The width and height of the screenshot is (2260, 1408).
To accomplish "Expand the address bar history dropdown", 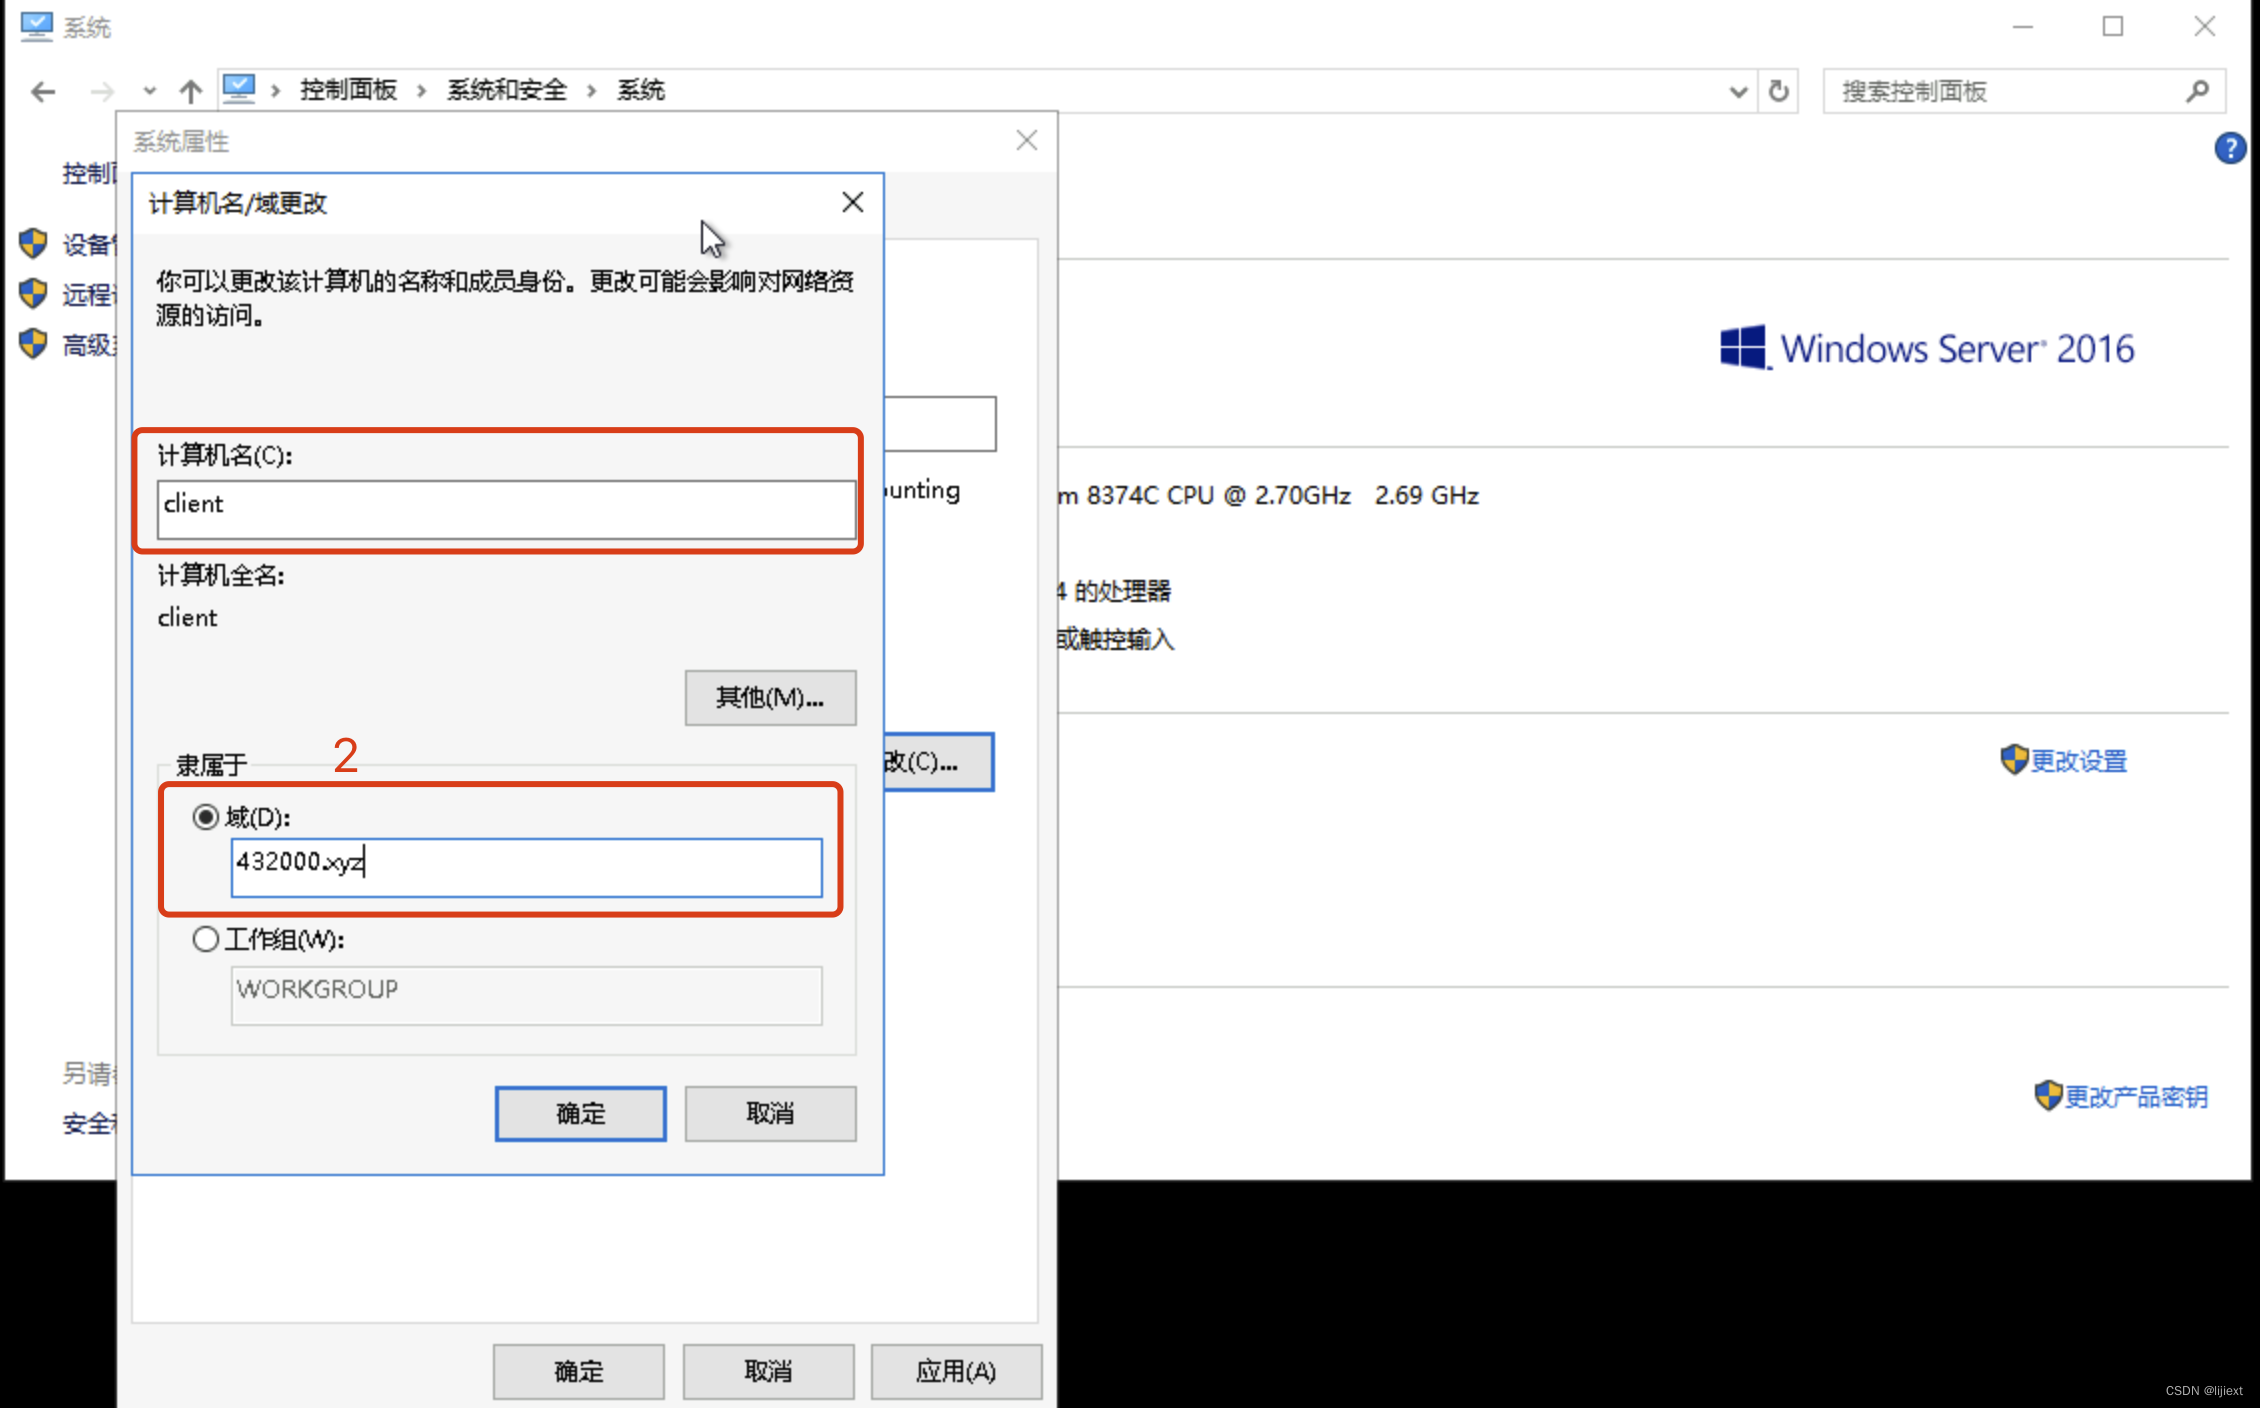I will point(1738,92).
